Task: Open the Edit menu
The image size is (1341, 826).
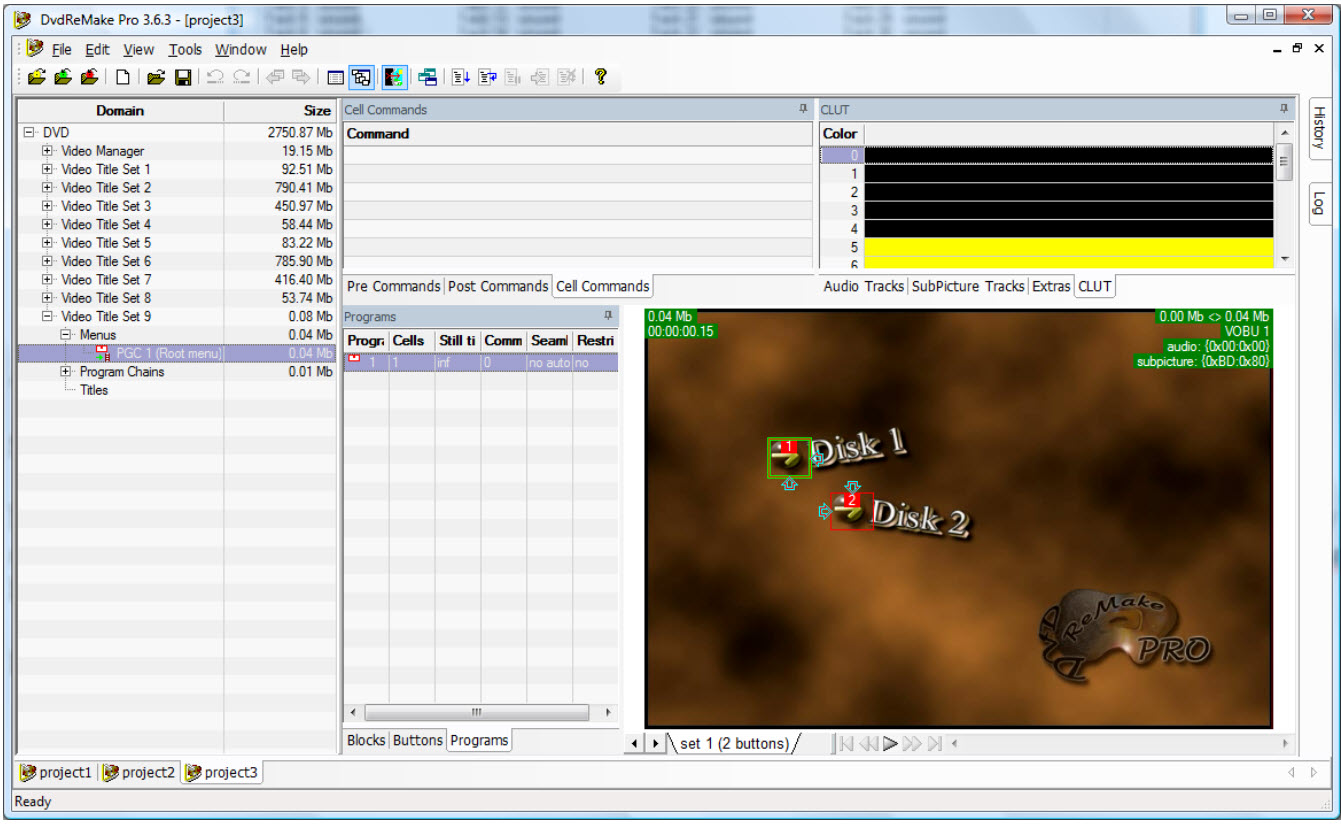Action: [97, 49]
